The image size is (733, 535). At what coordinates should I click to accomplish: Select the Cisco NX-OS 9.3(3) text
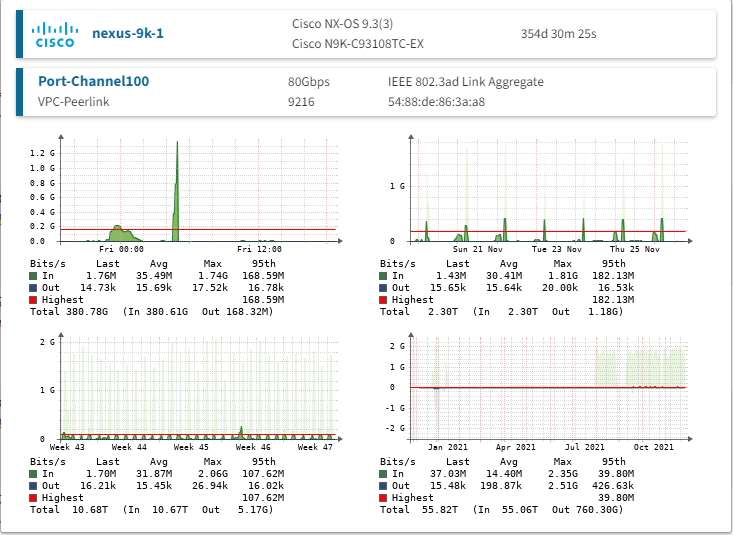pos(342,24)
